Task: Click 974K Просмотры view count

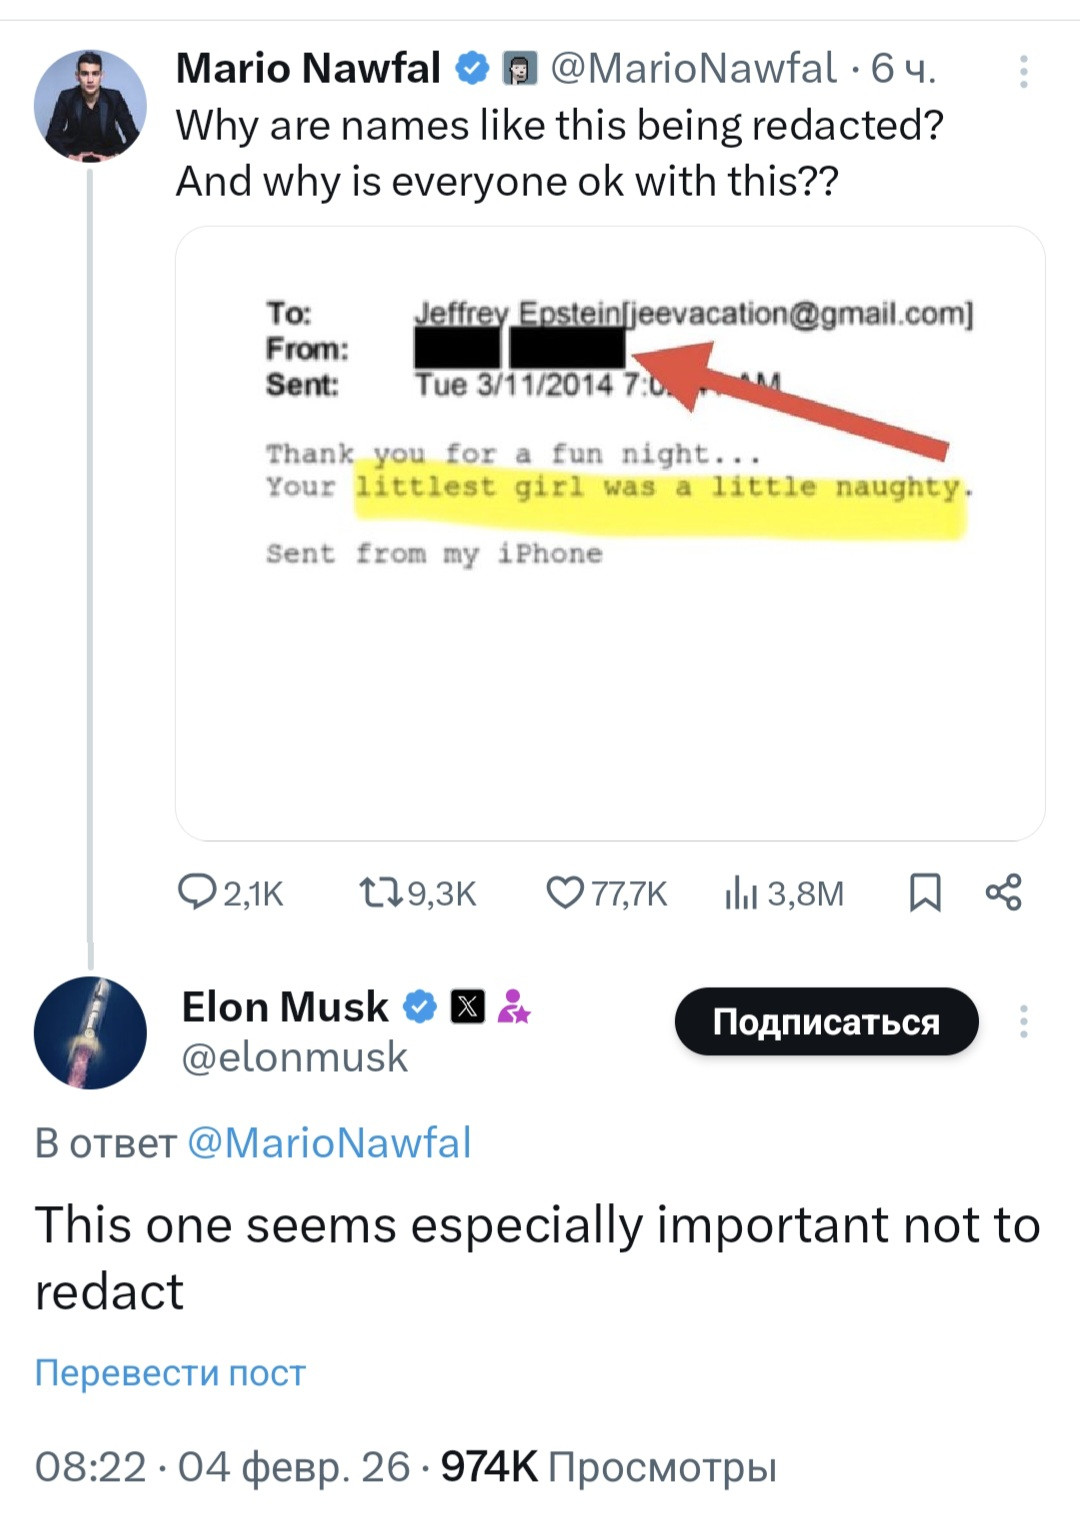Action: (608, 1467)
